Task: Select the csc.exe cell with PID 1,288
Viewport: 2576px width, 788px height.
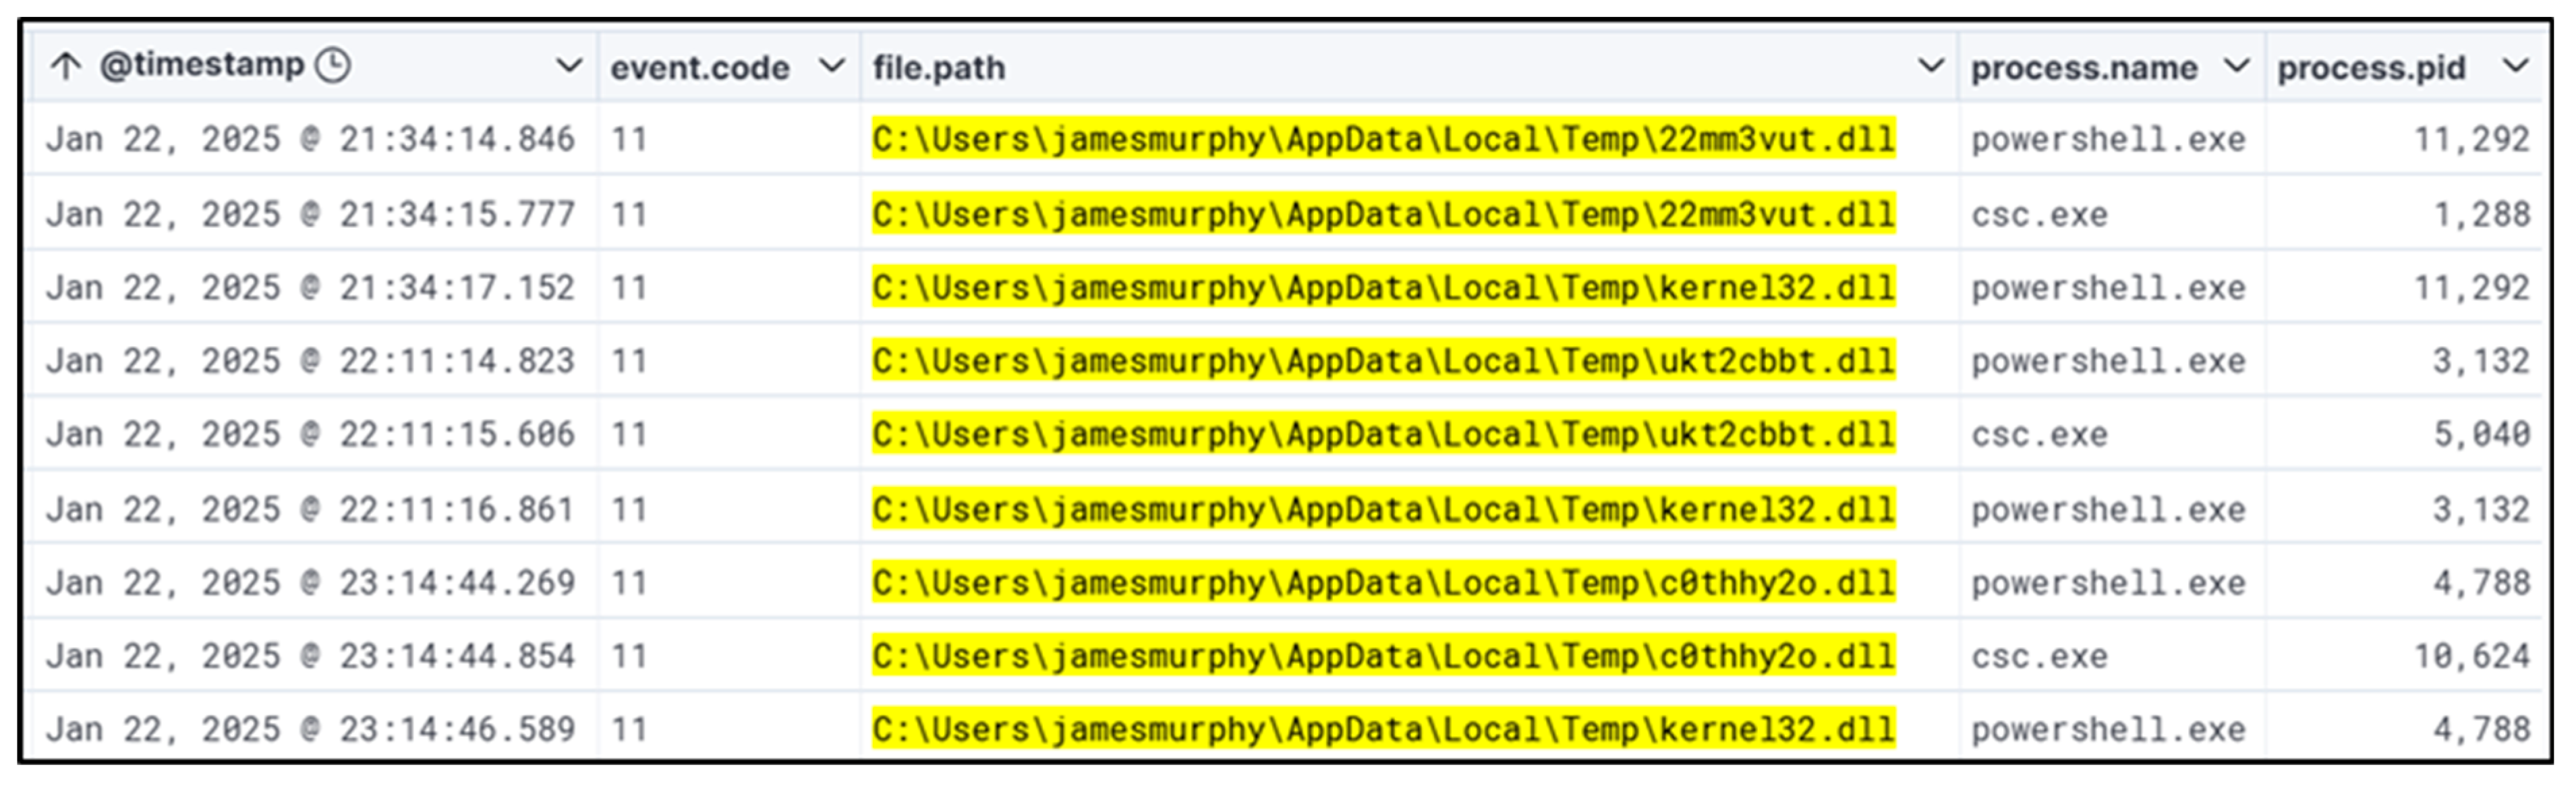Action: (2039, 214)
